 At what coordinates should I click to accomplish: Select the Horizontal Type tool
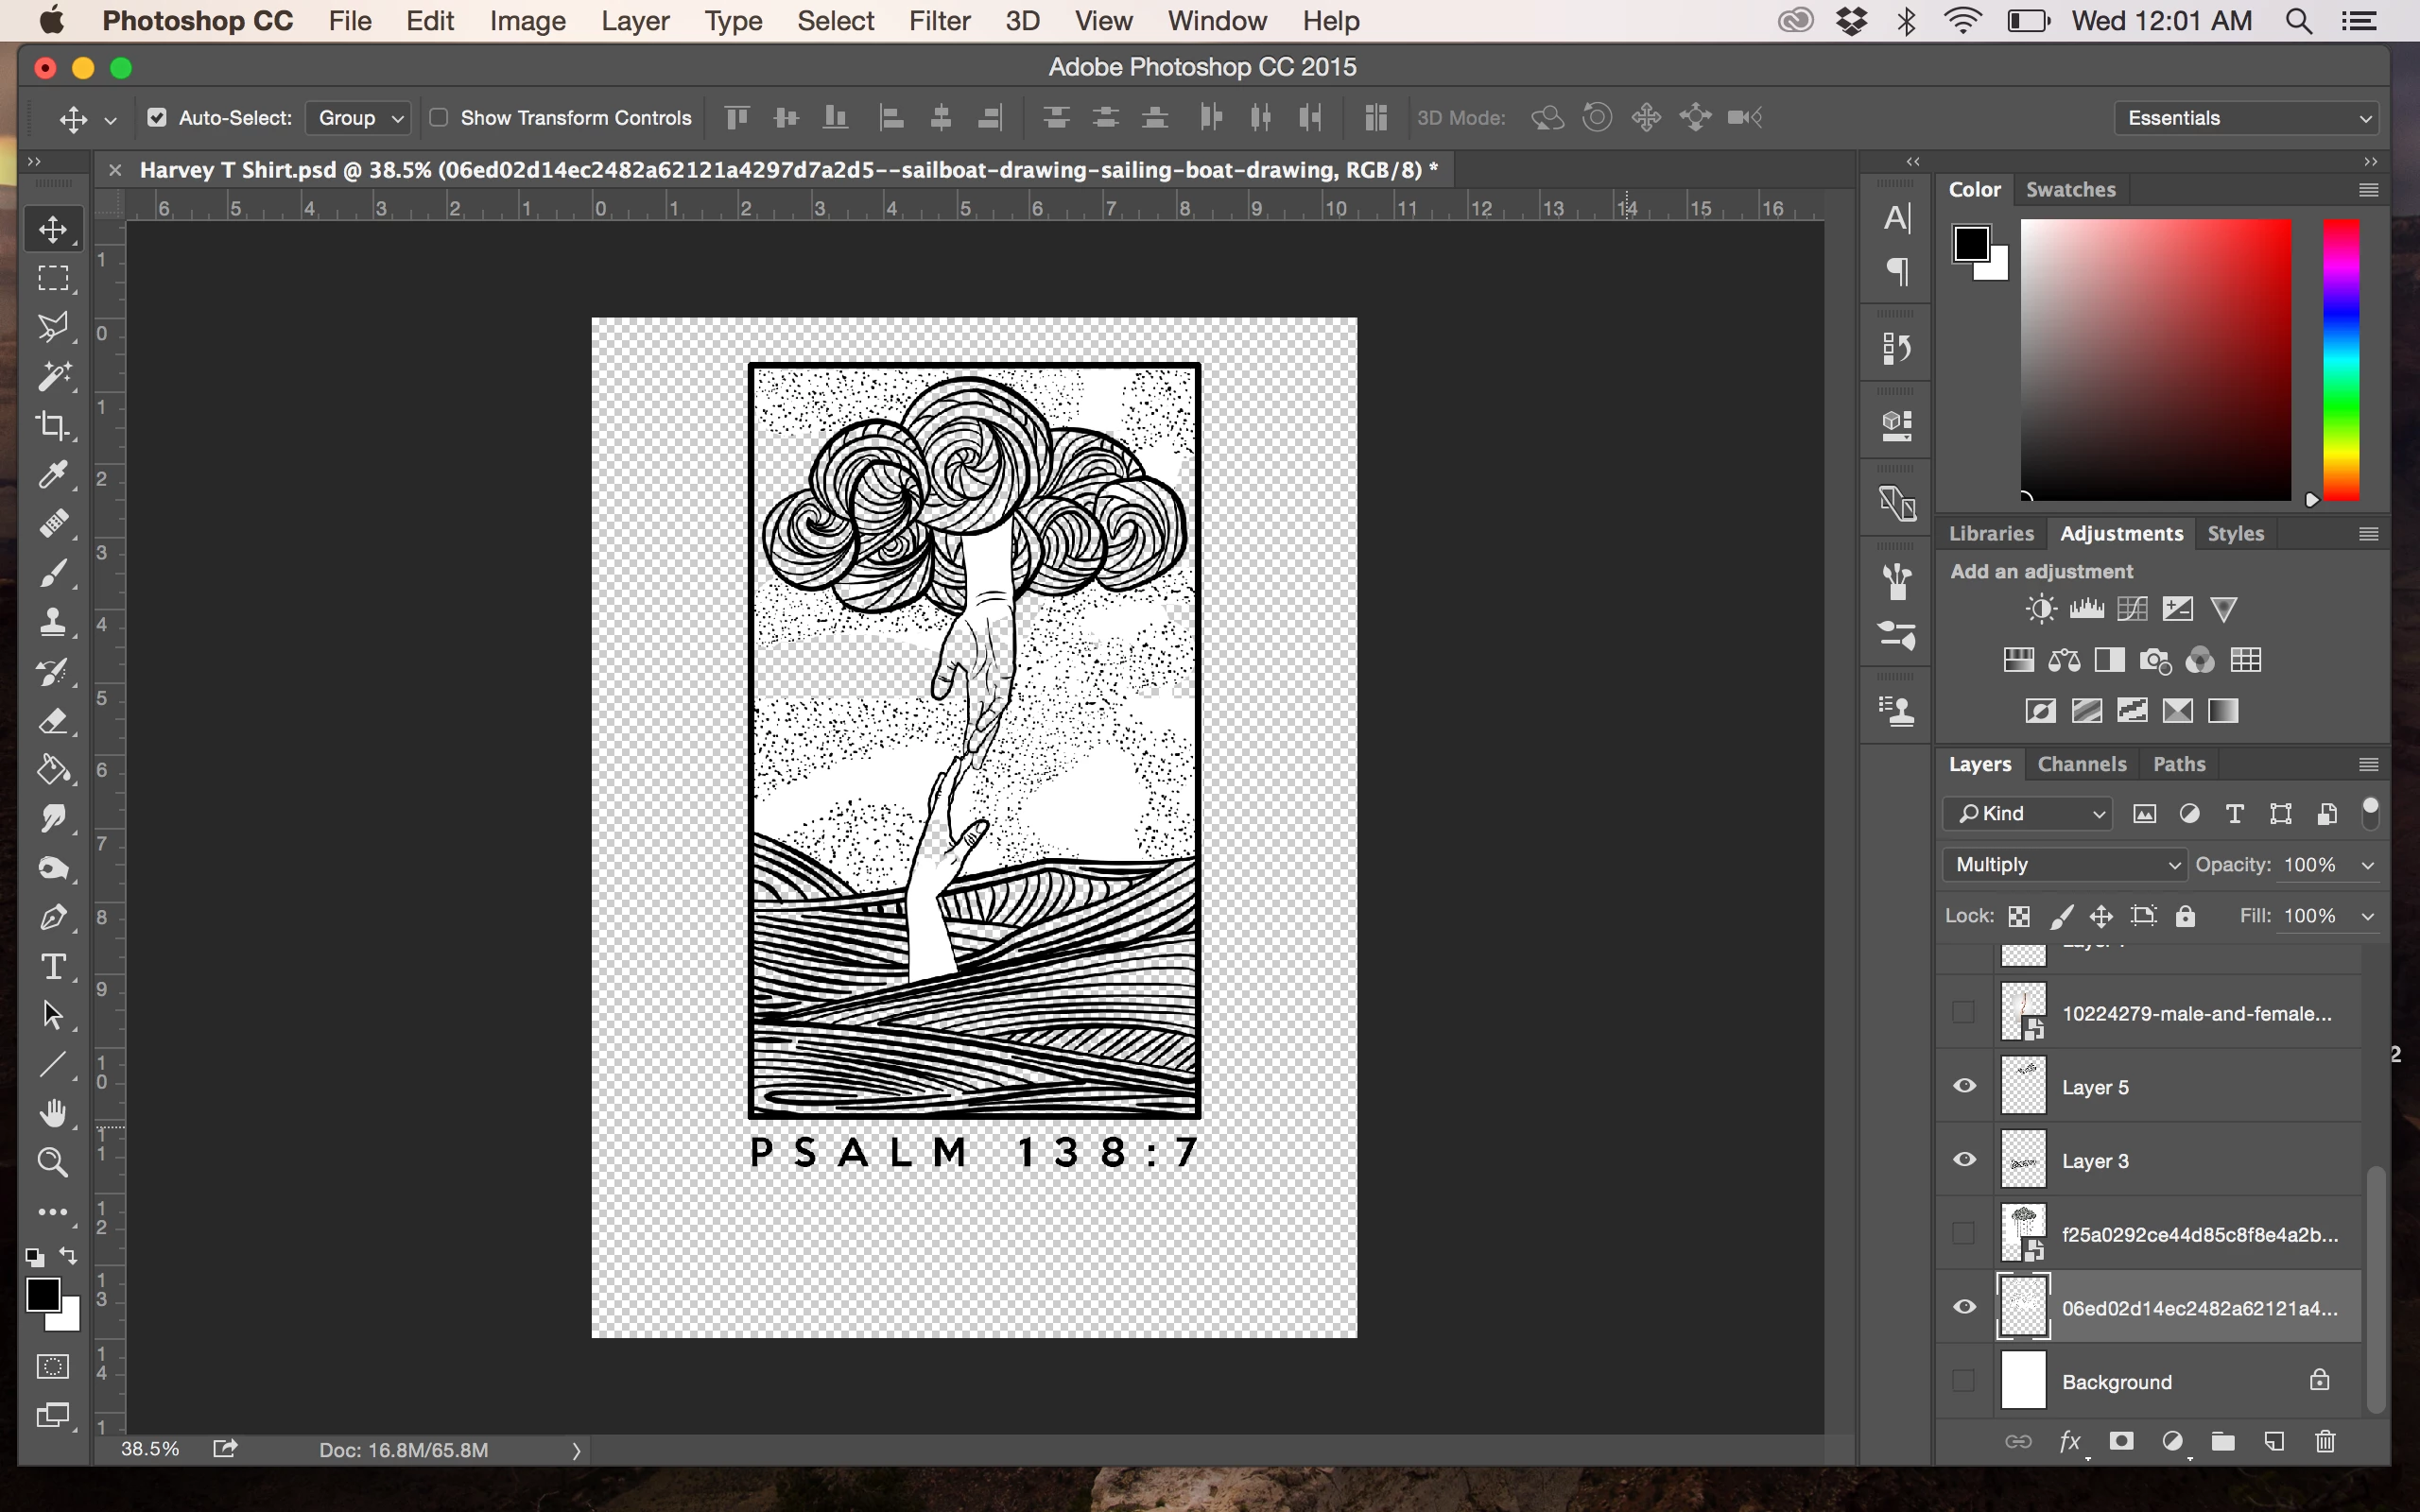53,966
